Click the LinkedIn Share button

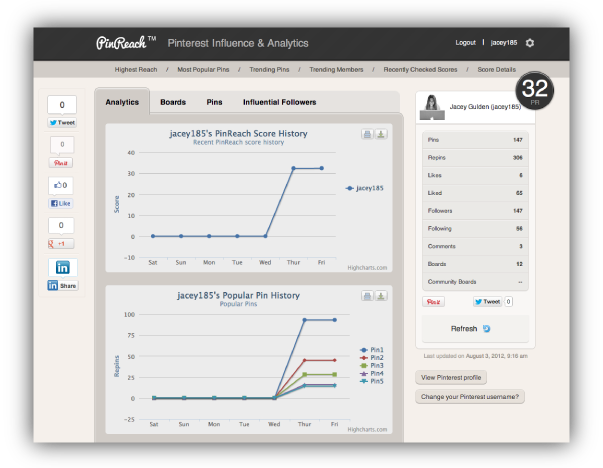point(63,286)
